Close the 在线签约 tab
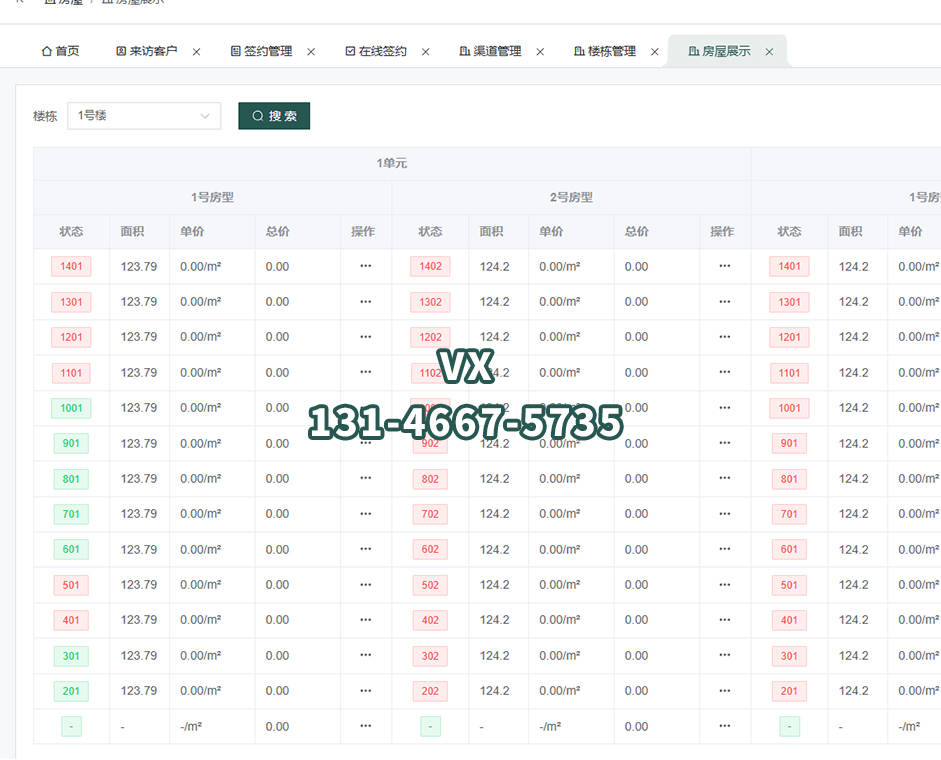The width and height of the screenshot is (941, 760). pos(426,52)
